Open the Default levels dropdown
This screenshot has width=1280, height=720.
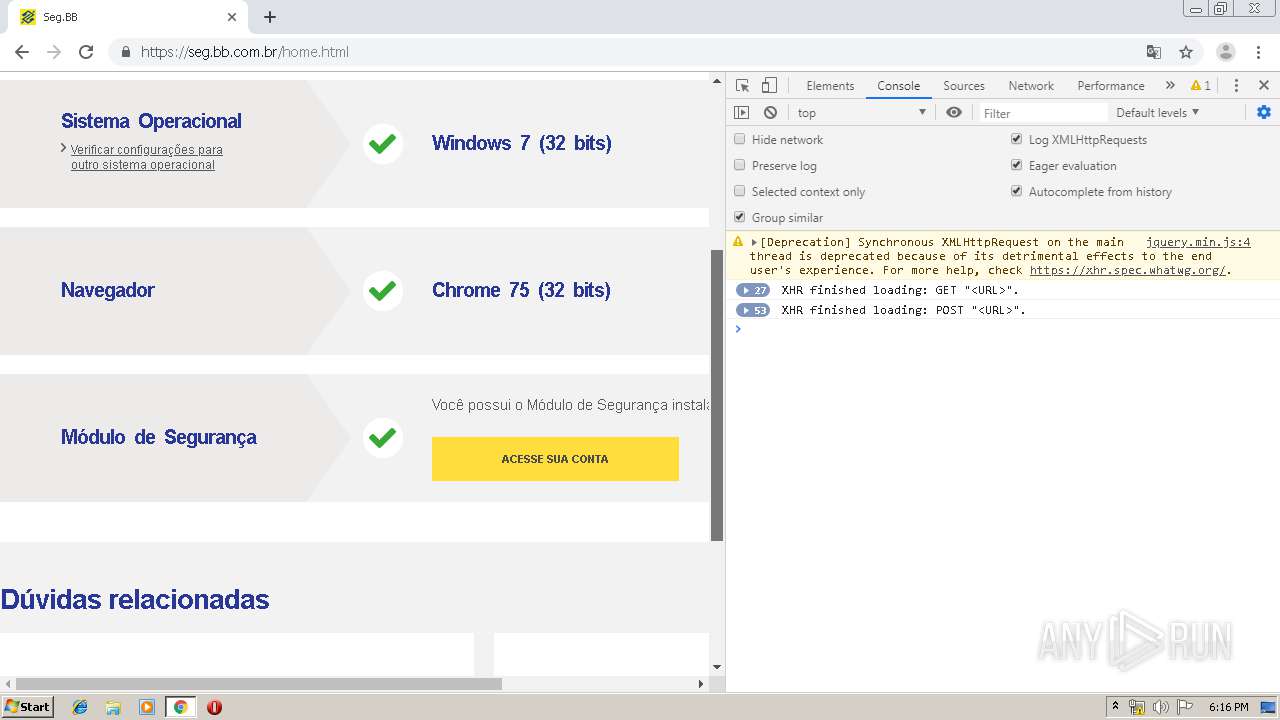pyautogui.click(x=1157, y=113)
